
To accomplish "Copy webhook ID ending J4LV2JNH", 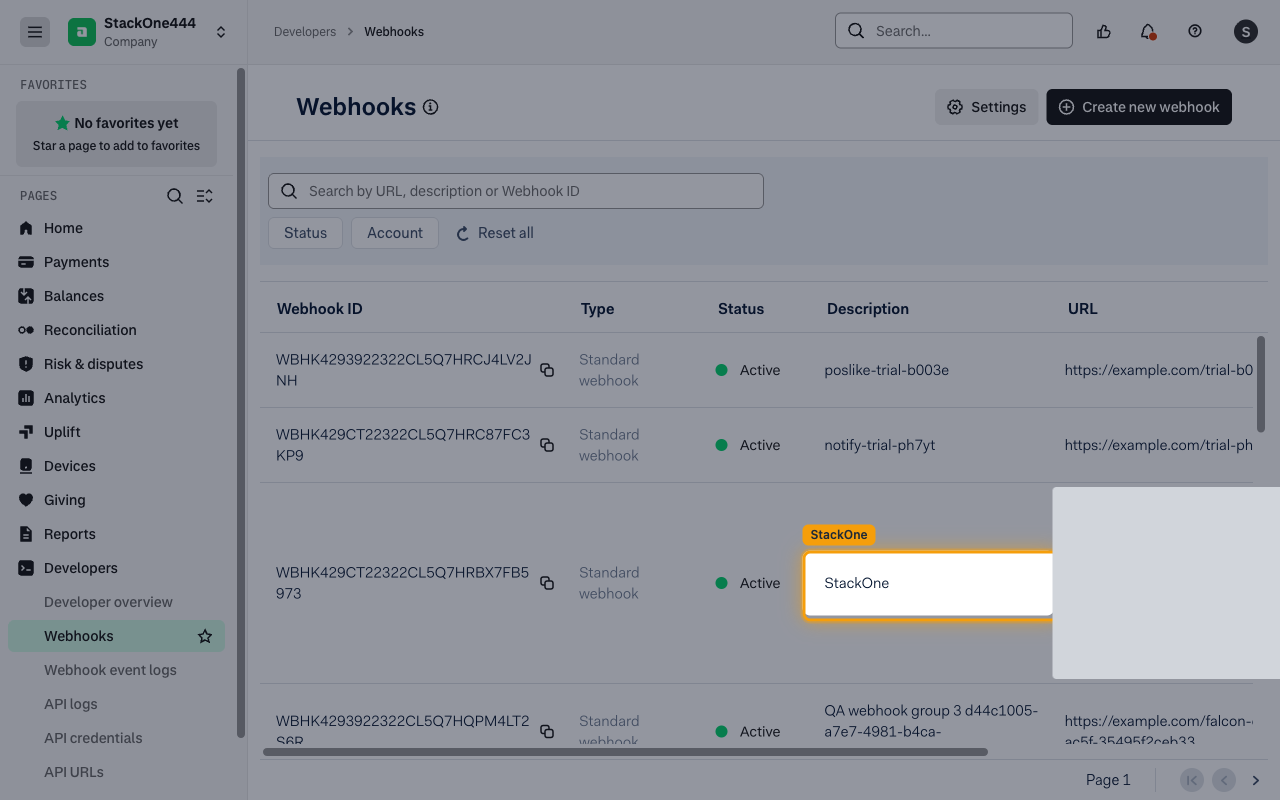I will (547, 370).
